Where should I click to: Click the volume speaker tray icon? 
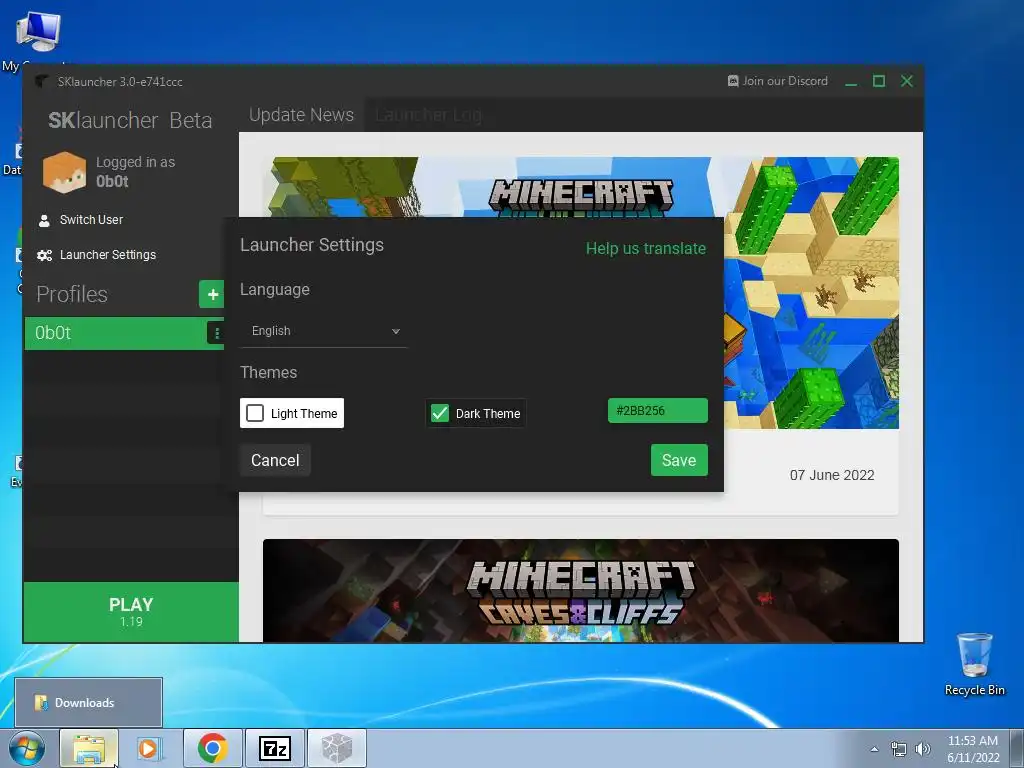tap(923, 749)
